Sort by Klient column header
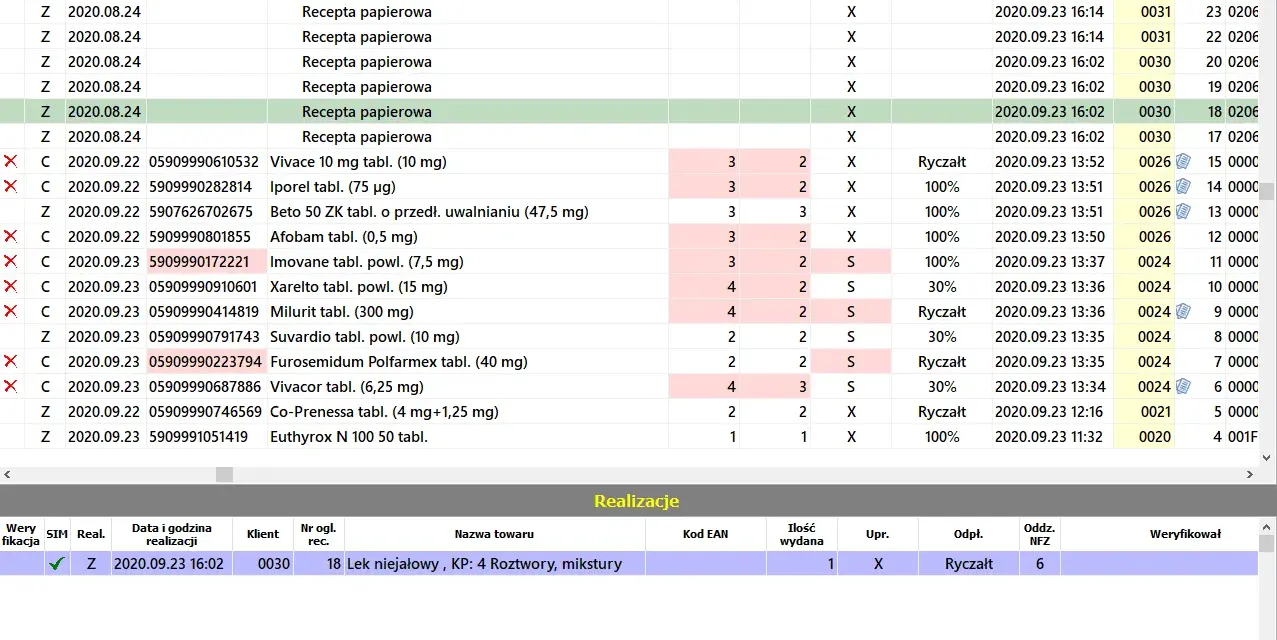 pyautogui.click(x=264, y=534)
